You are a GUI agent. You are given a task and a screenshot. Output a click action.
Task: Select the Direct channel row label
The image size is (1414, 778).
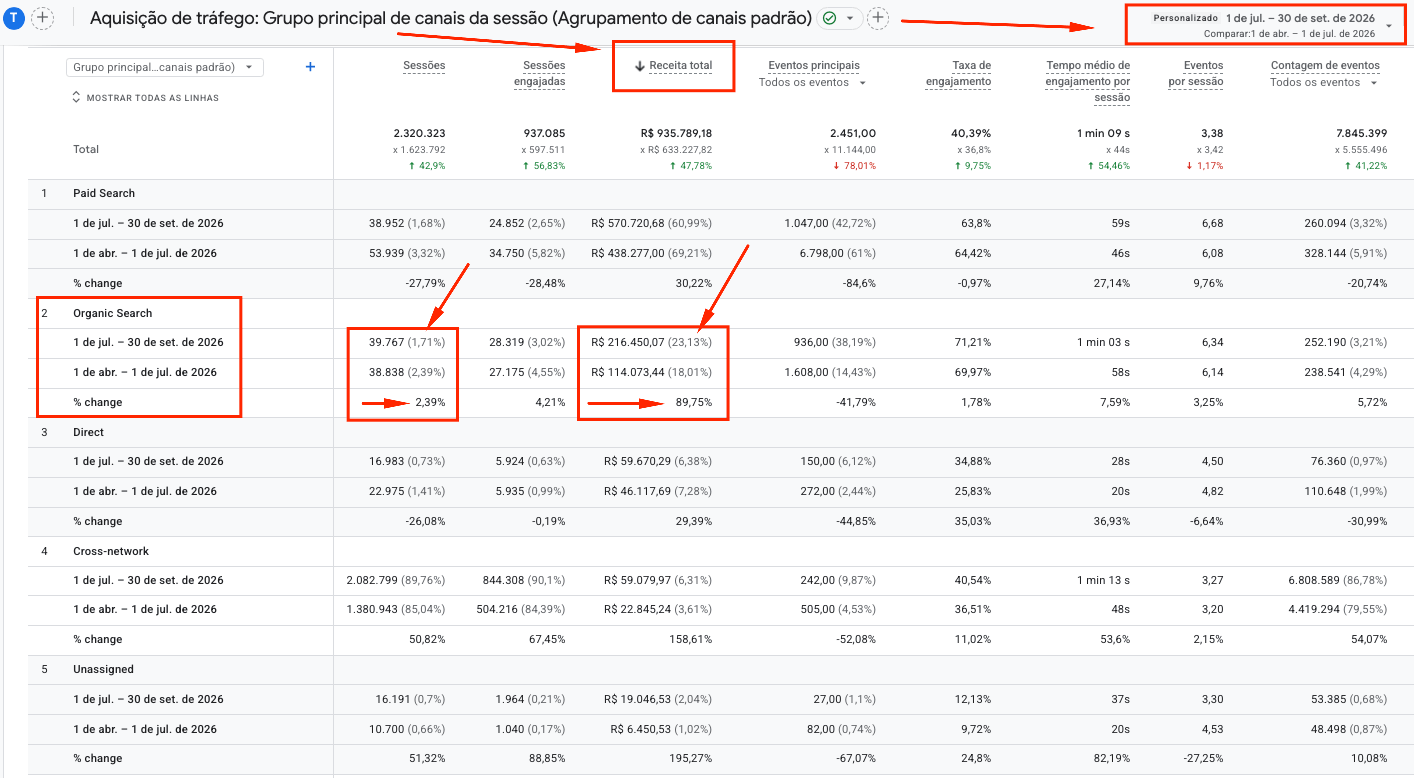[x=88, y=432]
